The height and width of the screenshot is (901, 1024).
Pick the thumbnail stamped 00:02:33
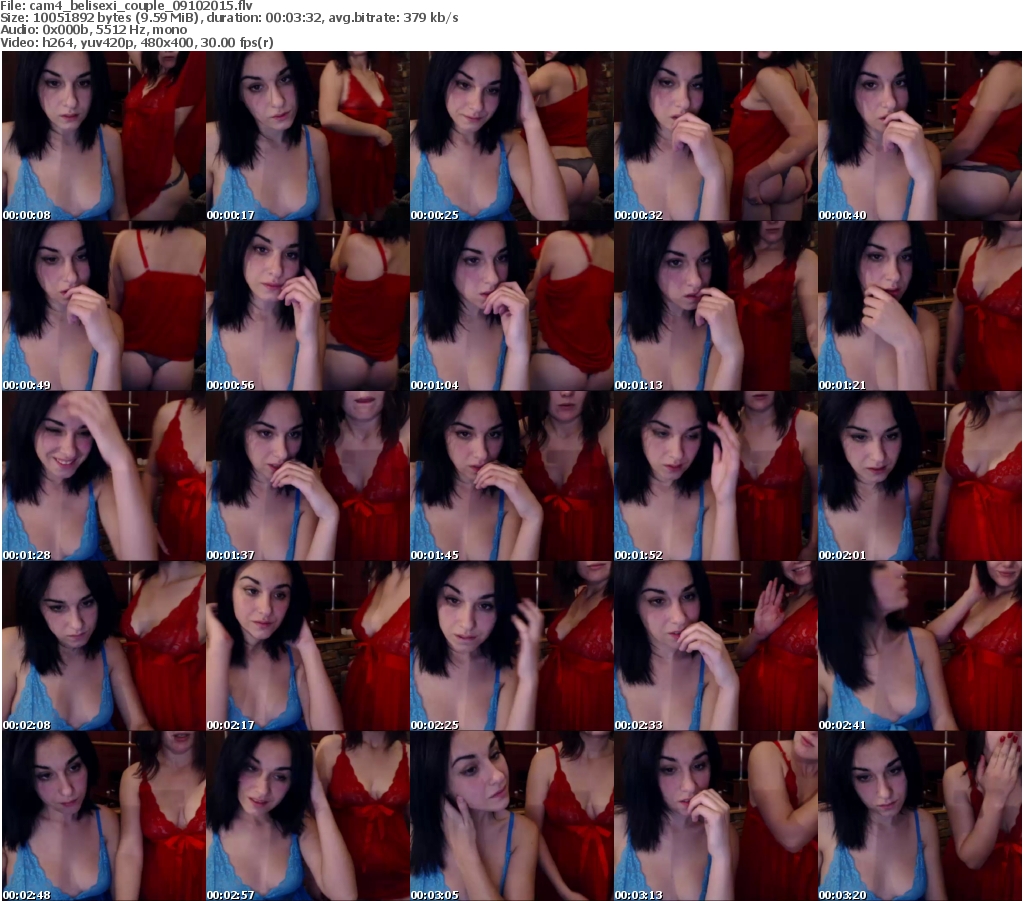pos(715,646)
